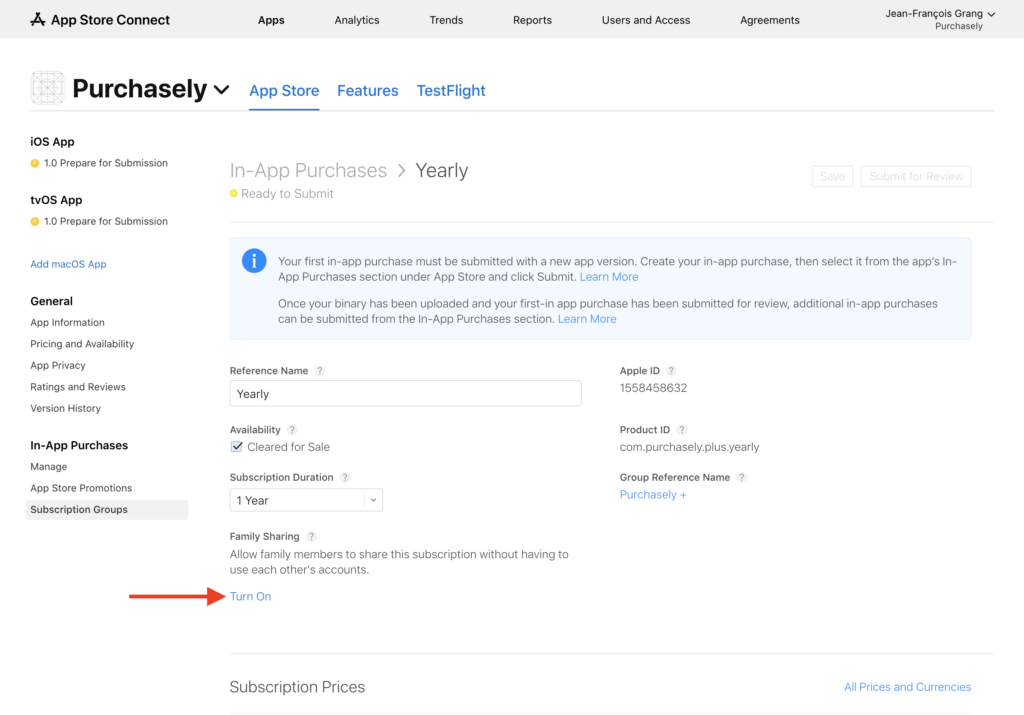The height and width of the screenshot is (715, 1024).
Task: Open Ratings and Reviews in sidebar
Action: point(78,387)
